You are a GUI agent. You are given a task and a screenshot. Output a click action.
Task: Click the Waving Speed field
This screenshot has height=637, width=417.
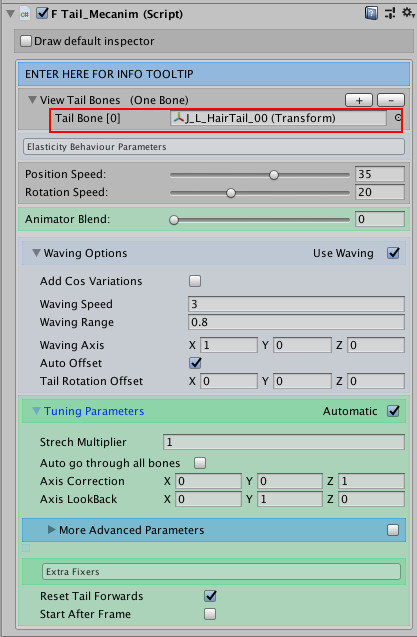click(x=296, y=304)
